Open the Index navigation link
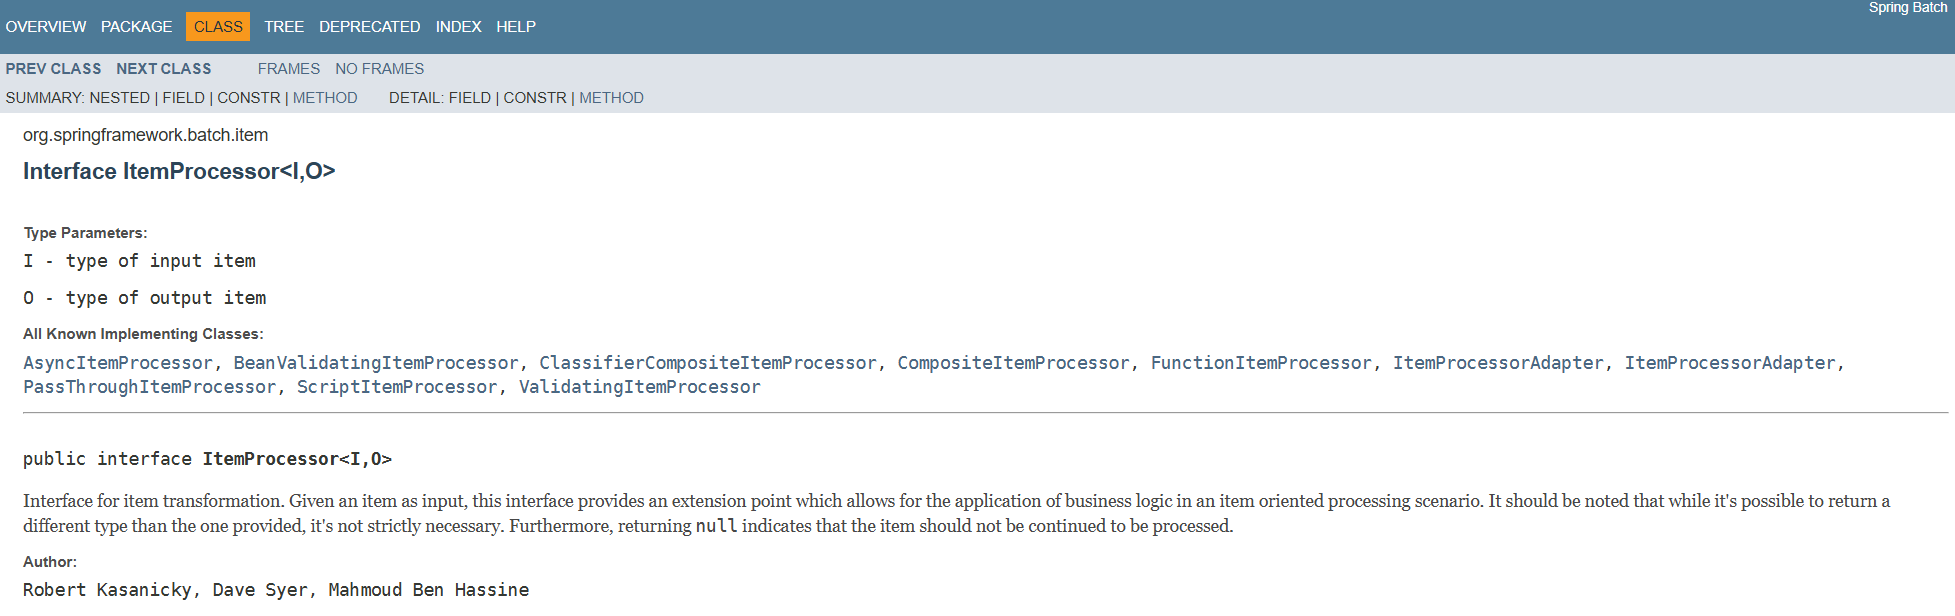 tap(458, 27)
